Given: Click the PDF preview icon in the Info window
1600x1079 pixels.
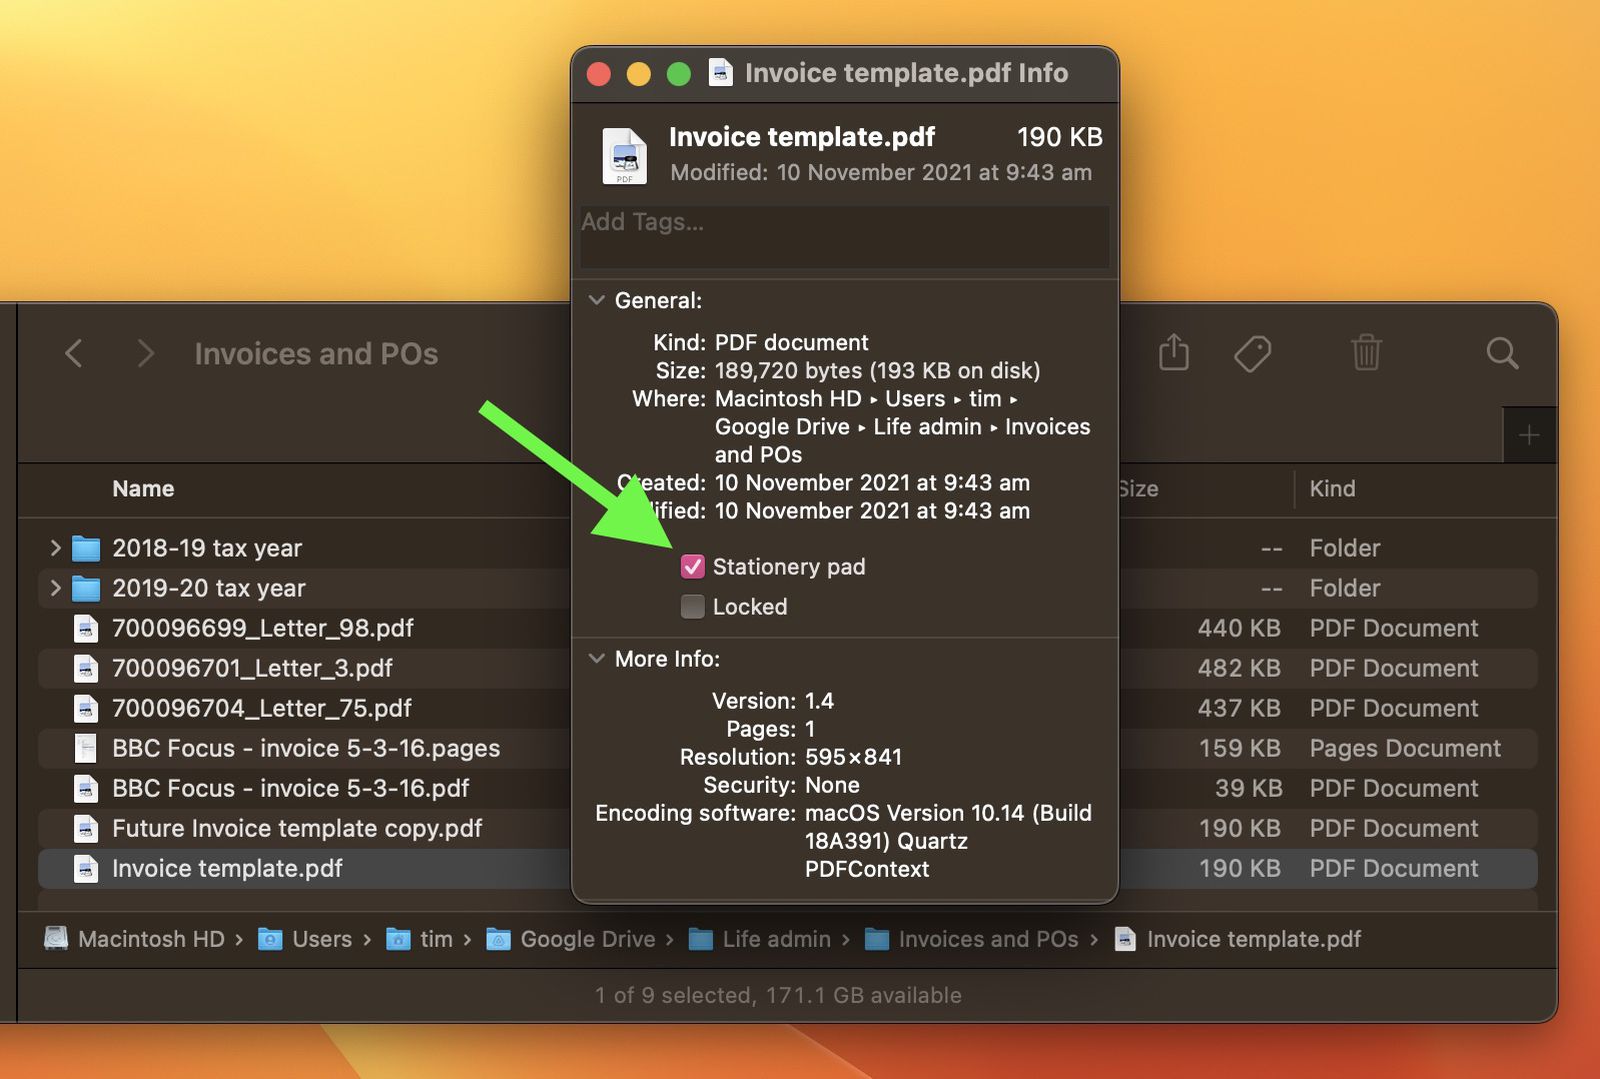Looking at the screenshot, I should click(625, 156).
